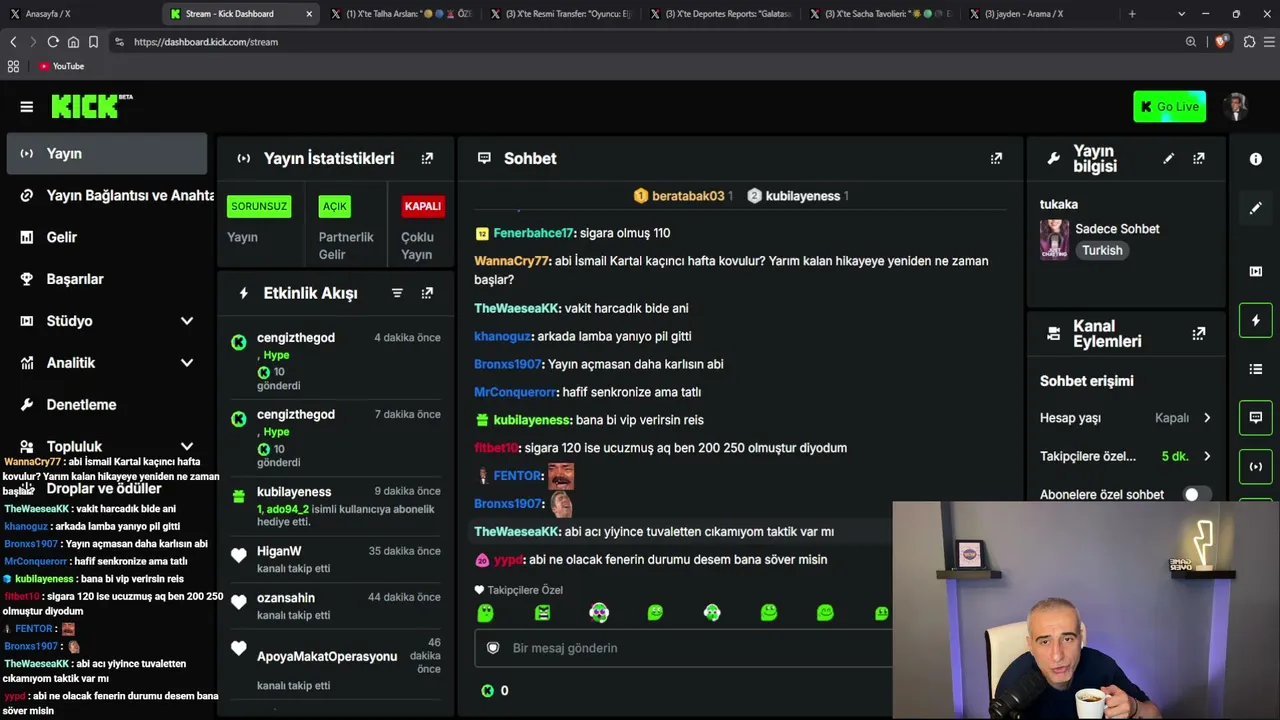The image size is (1280, 720).
Task: Click the KICK logo
Action: [92, 106]
